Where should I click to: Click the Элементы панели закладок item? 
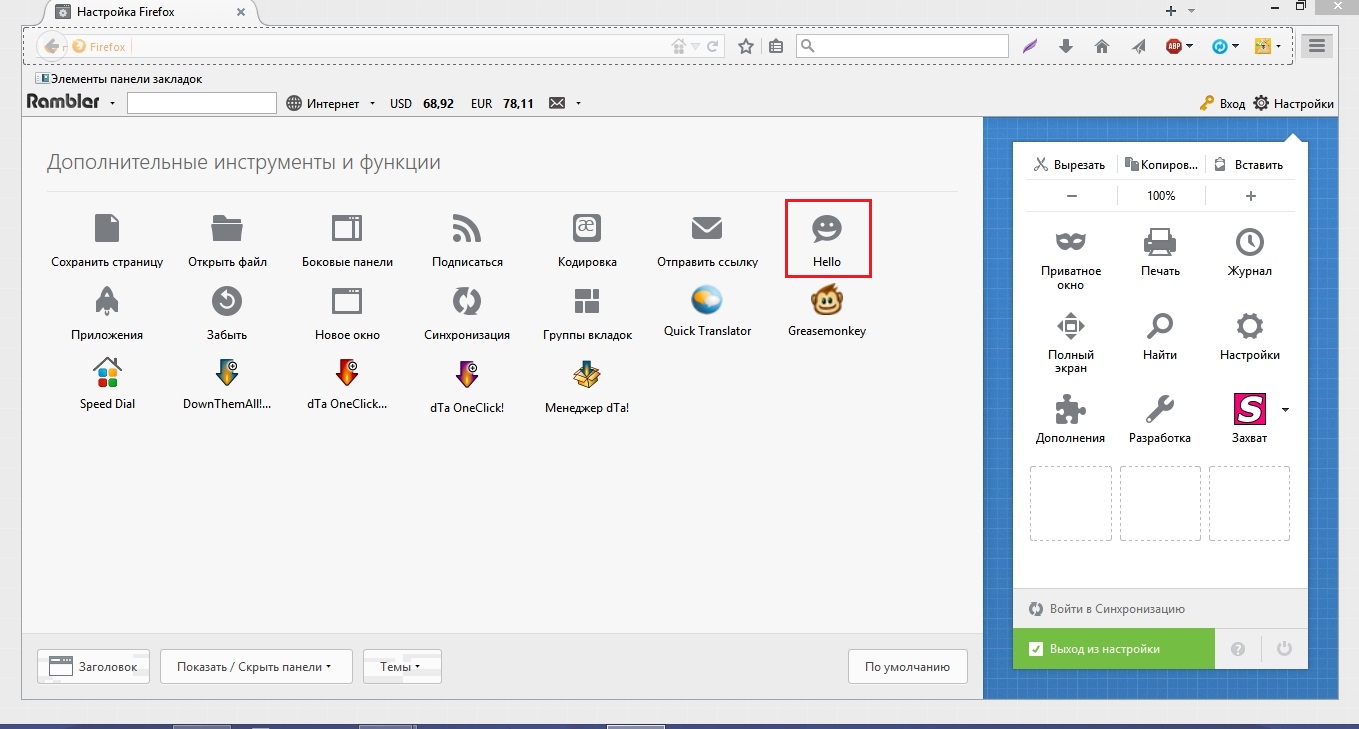point(118,78)
